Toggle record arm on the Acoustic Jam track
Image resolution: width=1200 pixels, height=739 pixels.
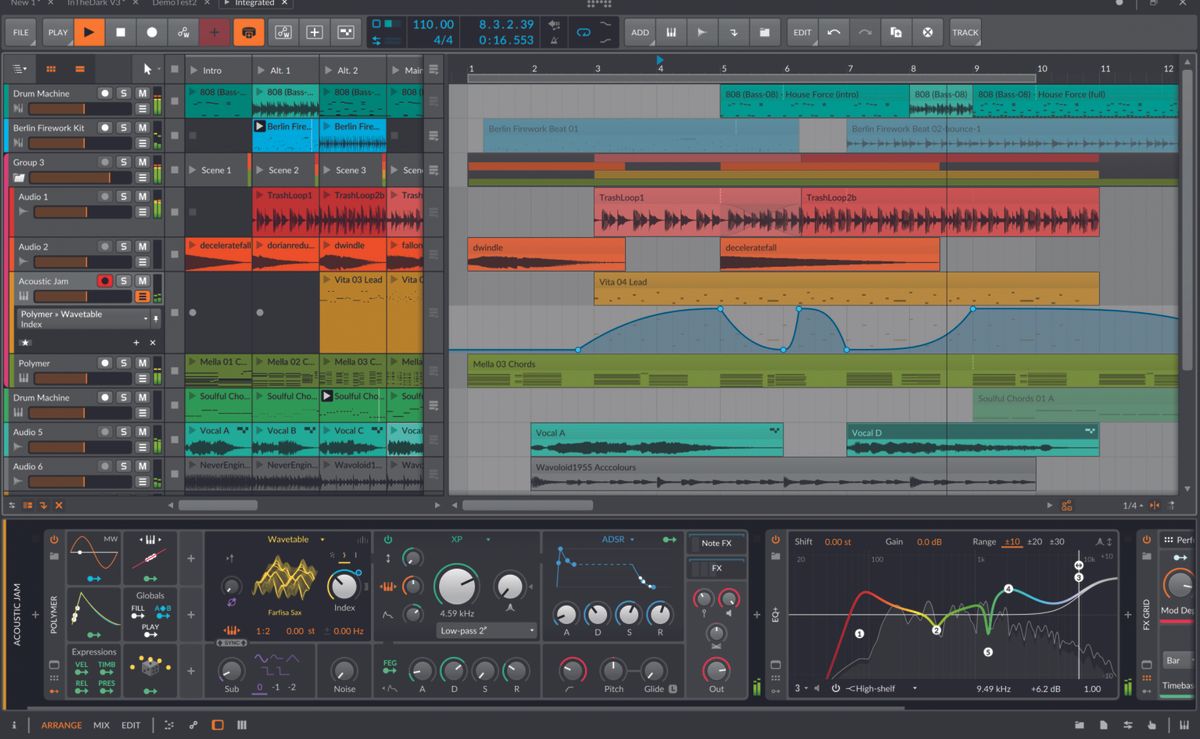pos(107,281)
